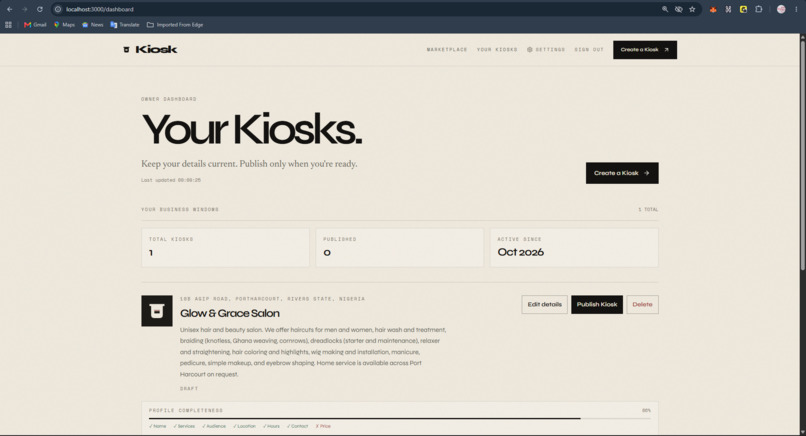Image resolution: width=806 pixels, height=436 pixels.
Task: Click the profile completeness progress bar
Action: (399, 419)
